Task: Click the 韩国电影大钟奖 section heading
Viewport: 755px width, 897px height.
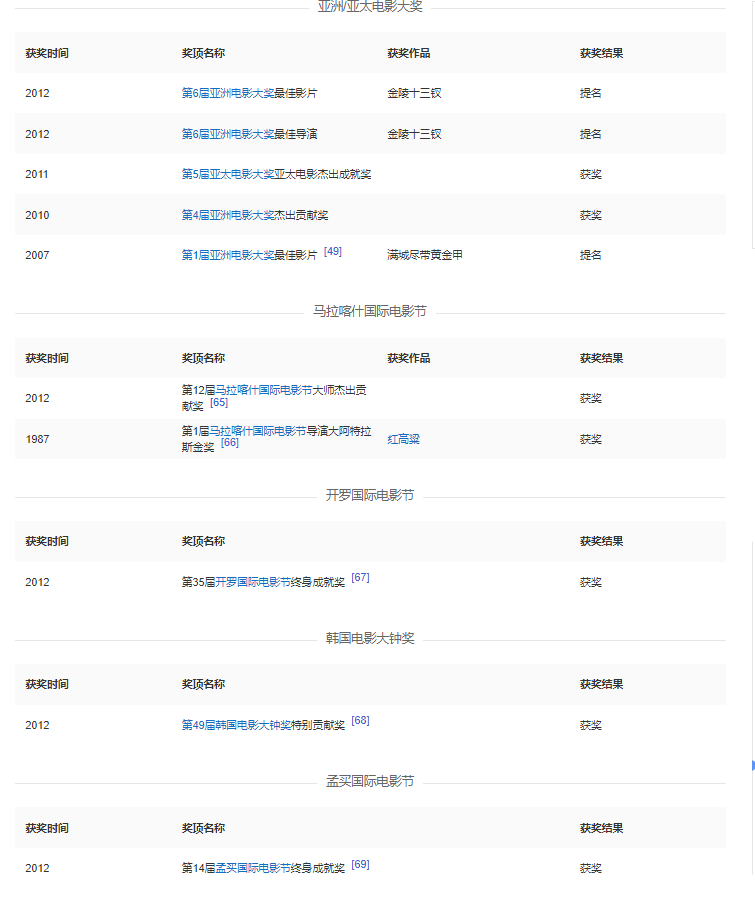Action: point(370,638)
